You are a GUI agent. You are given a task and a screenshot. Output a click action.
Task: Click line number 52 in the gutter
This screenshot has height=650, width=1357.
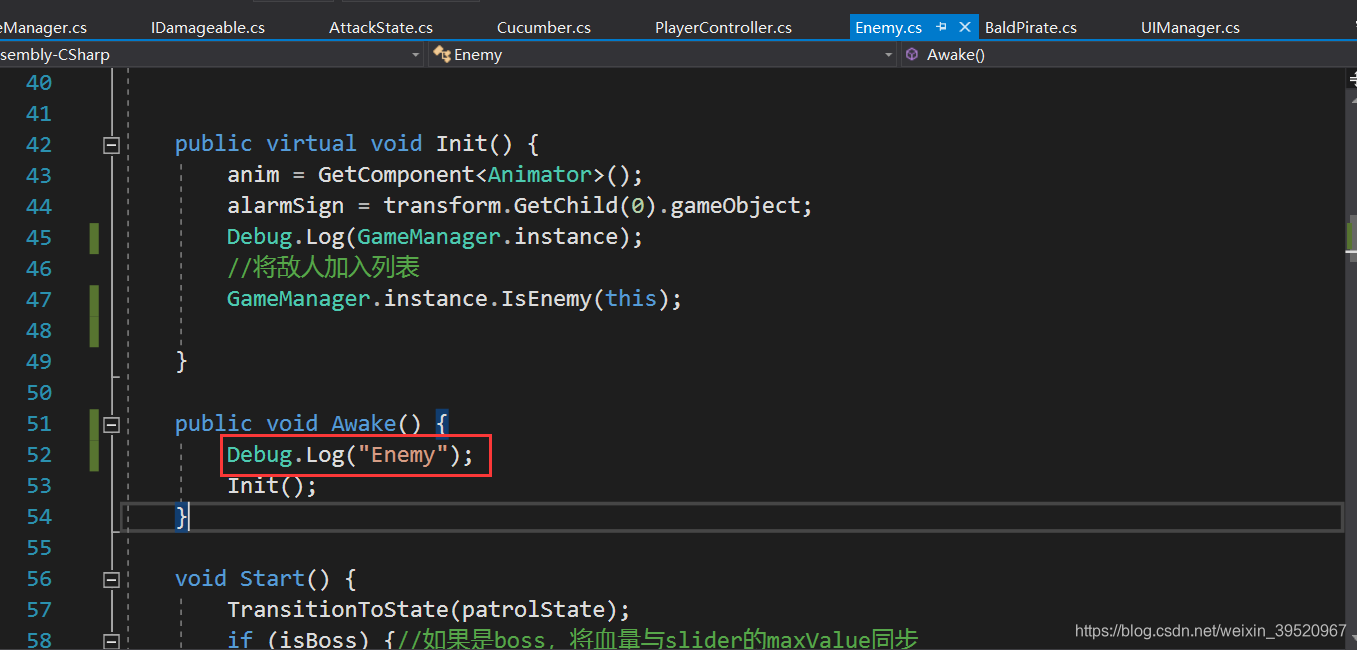click(x=39, y=454)
